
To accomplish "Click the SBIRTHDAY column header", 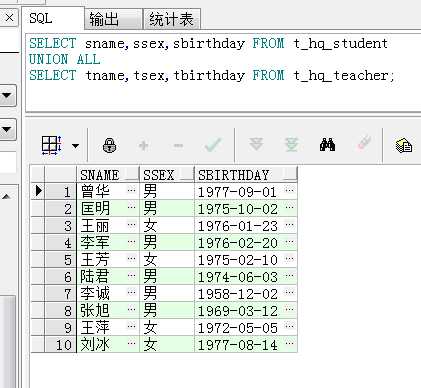I will 246,175.
